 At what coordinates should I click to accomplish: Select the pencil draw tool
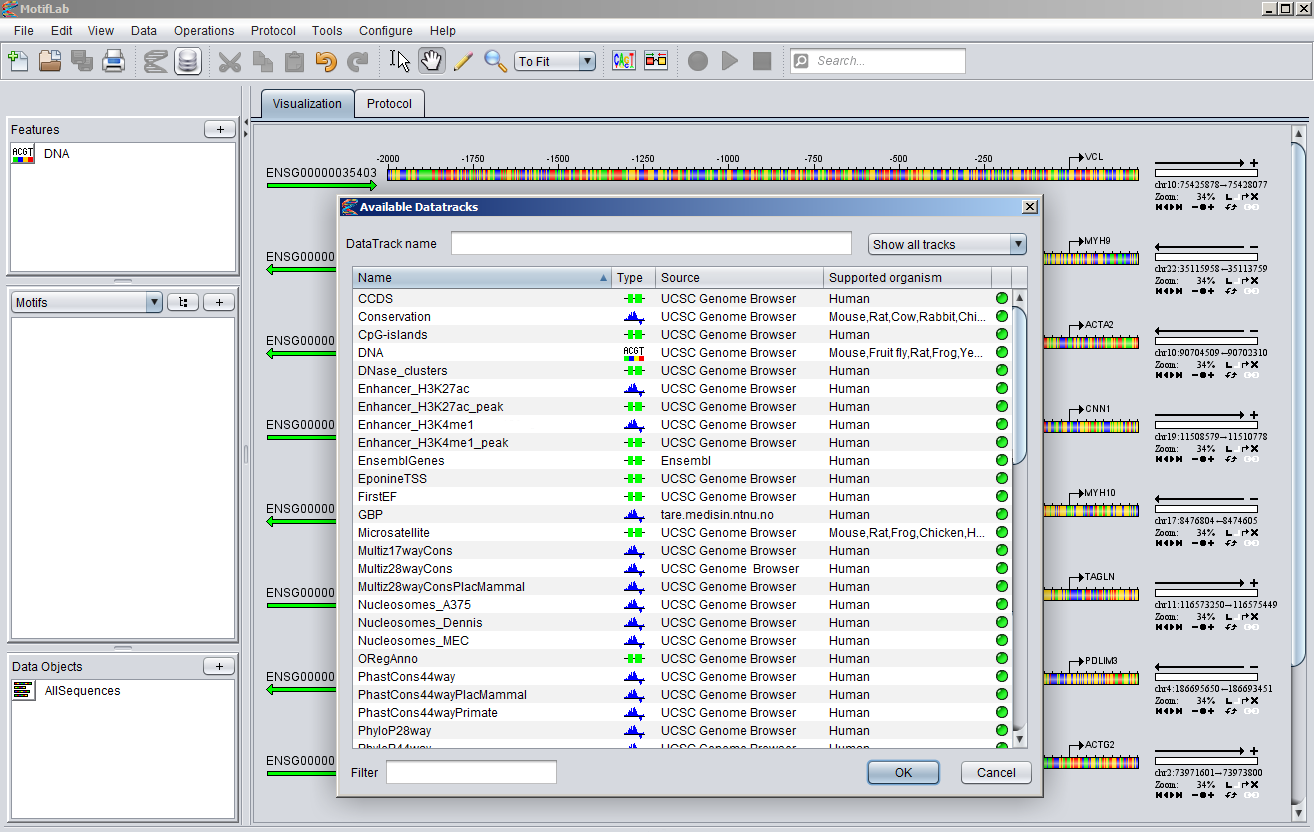[x=463, y=61]
